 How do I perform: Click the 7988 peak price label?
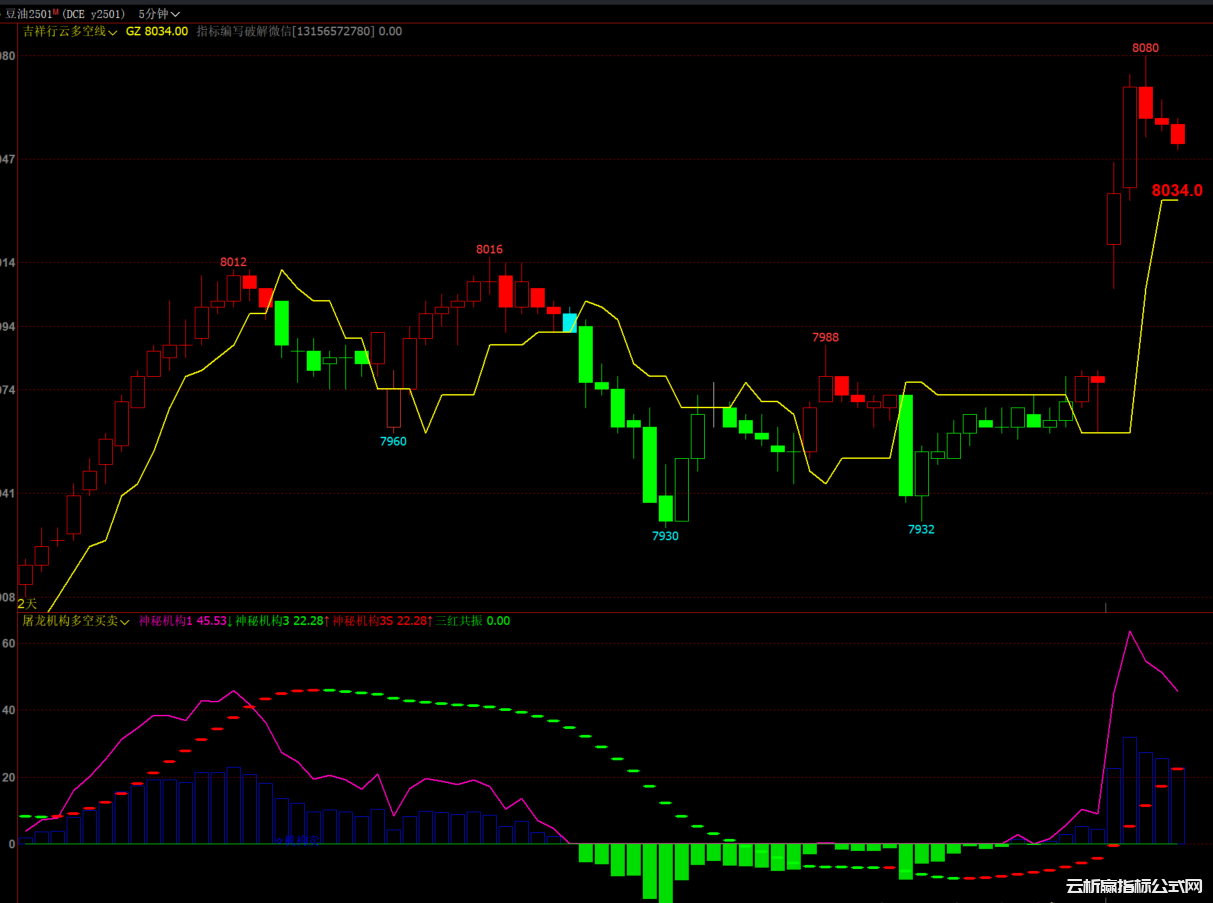coord(825,338)
